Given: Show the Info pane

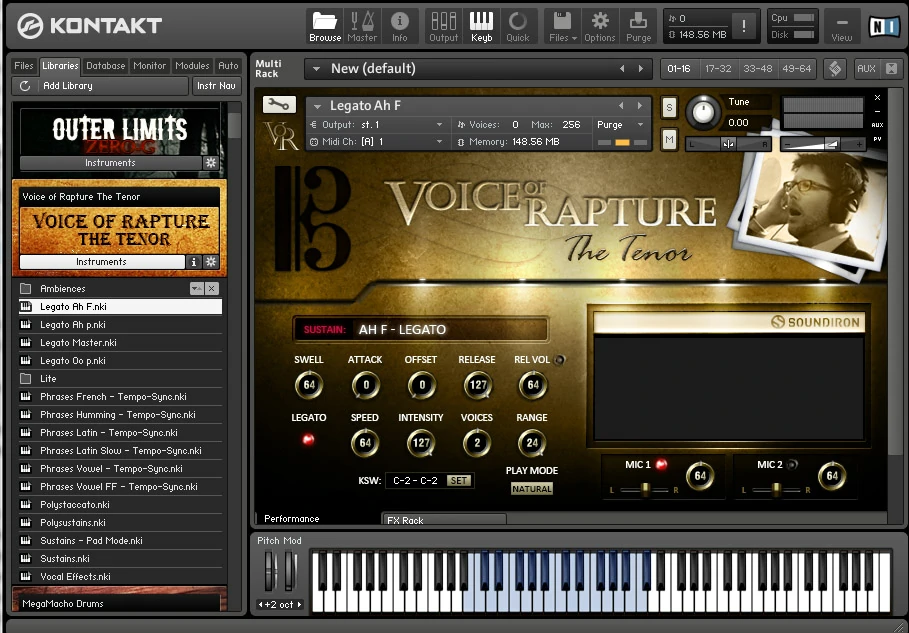Looking at the screenshot, I should point(399,27).
